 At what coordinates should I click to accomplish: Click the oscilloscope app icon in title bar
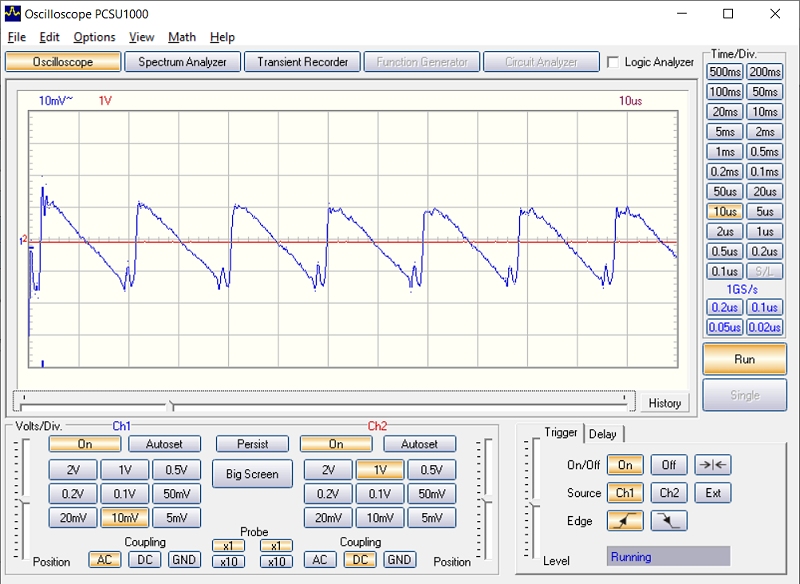point(12,13)
